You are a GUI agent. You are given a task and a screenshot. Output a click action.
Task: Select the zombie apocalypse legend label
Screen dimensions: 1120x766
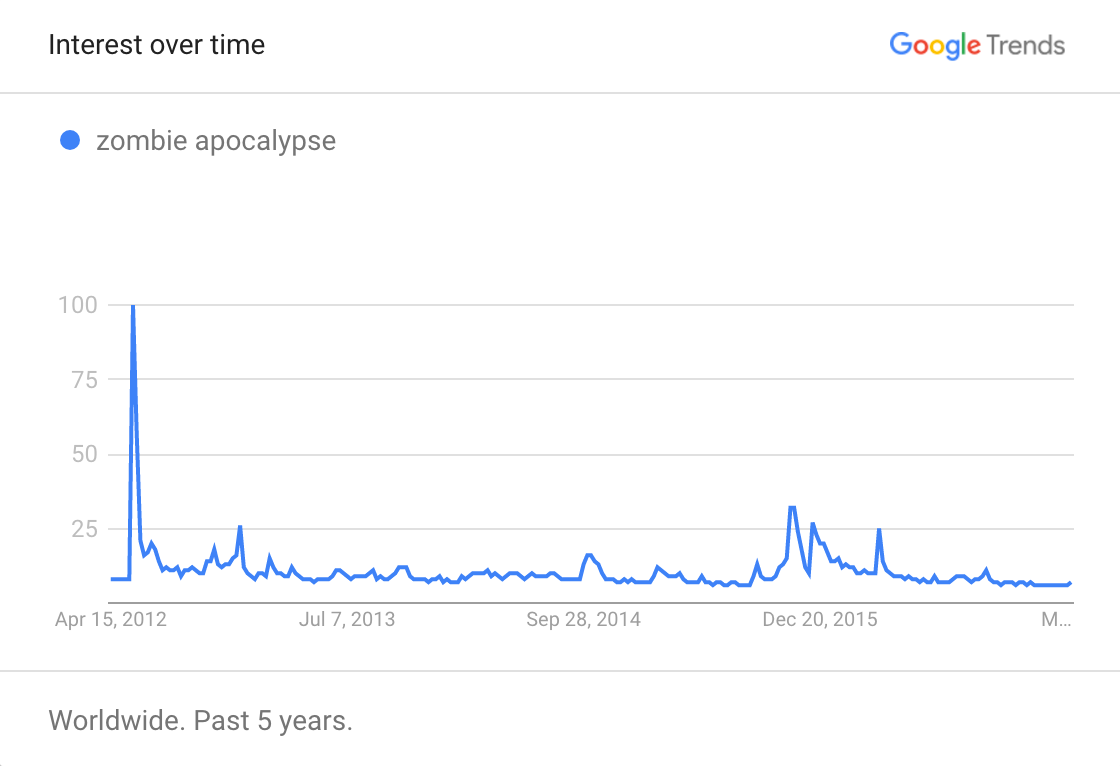pyautogui.click(x=216, y=141)
